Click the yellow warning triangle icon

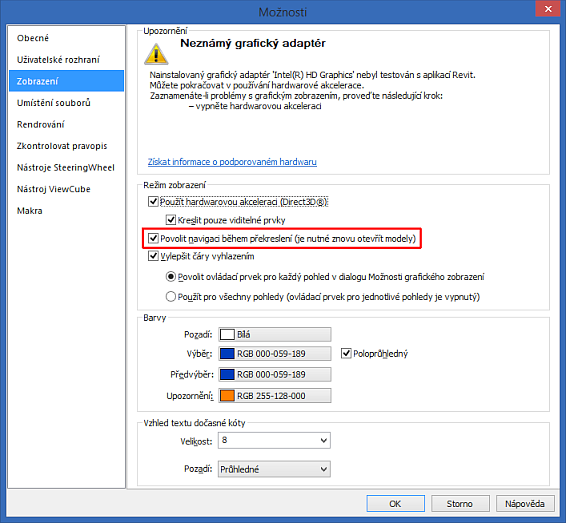(x=156, y=54)
